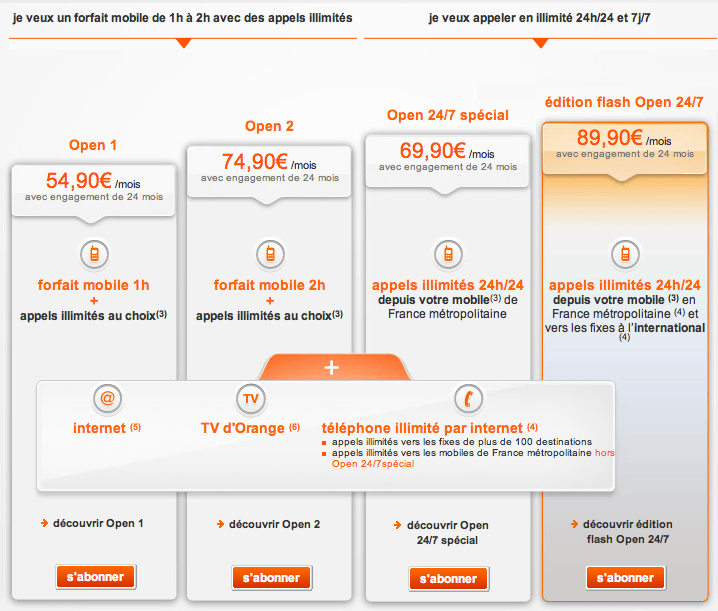
Task: Subscribe to Open 2 with s'abonner button
Action: 272,578
